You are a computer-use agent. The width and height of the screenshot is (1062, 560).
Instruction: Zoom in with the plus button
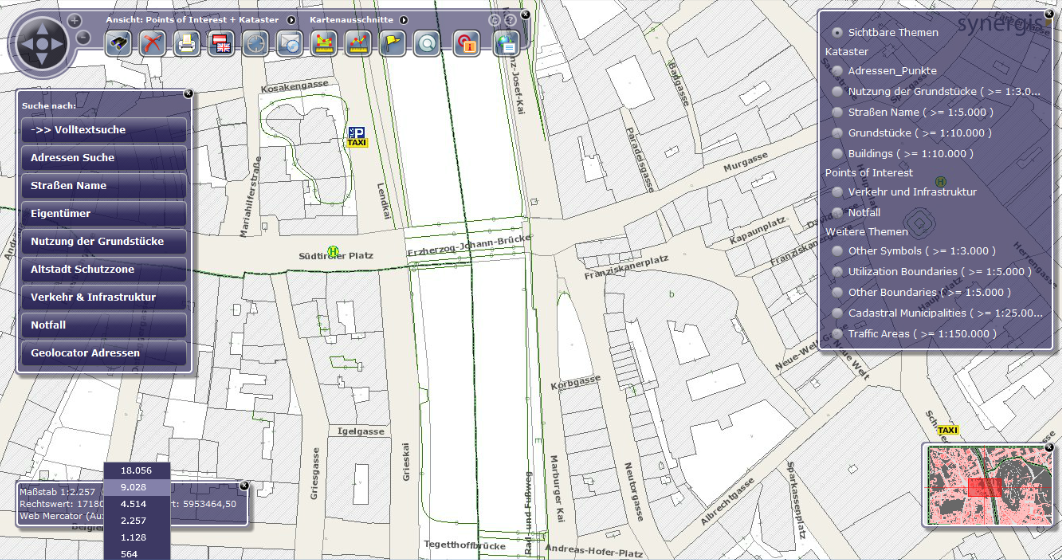point(75,20)
